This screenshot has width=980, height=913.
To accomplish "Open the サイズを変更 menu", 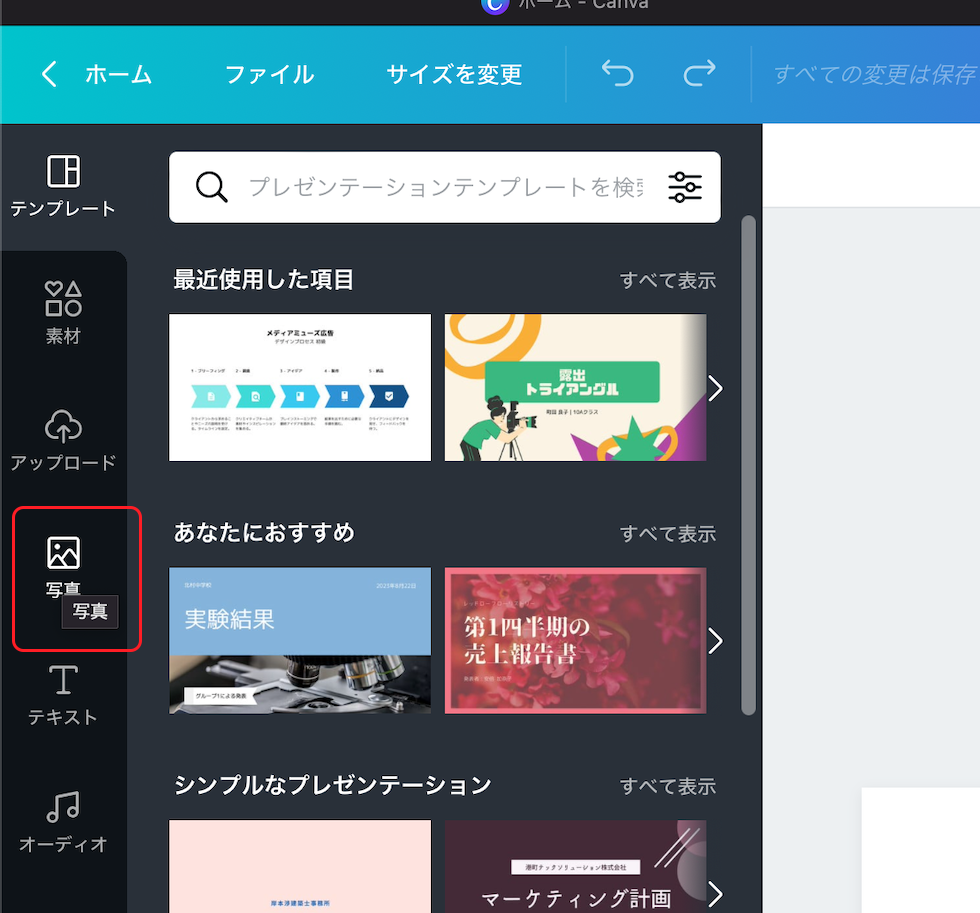I will click(454, 74).
